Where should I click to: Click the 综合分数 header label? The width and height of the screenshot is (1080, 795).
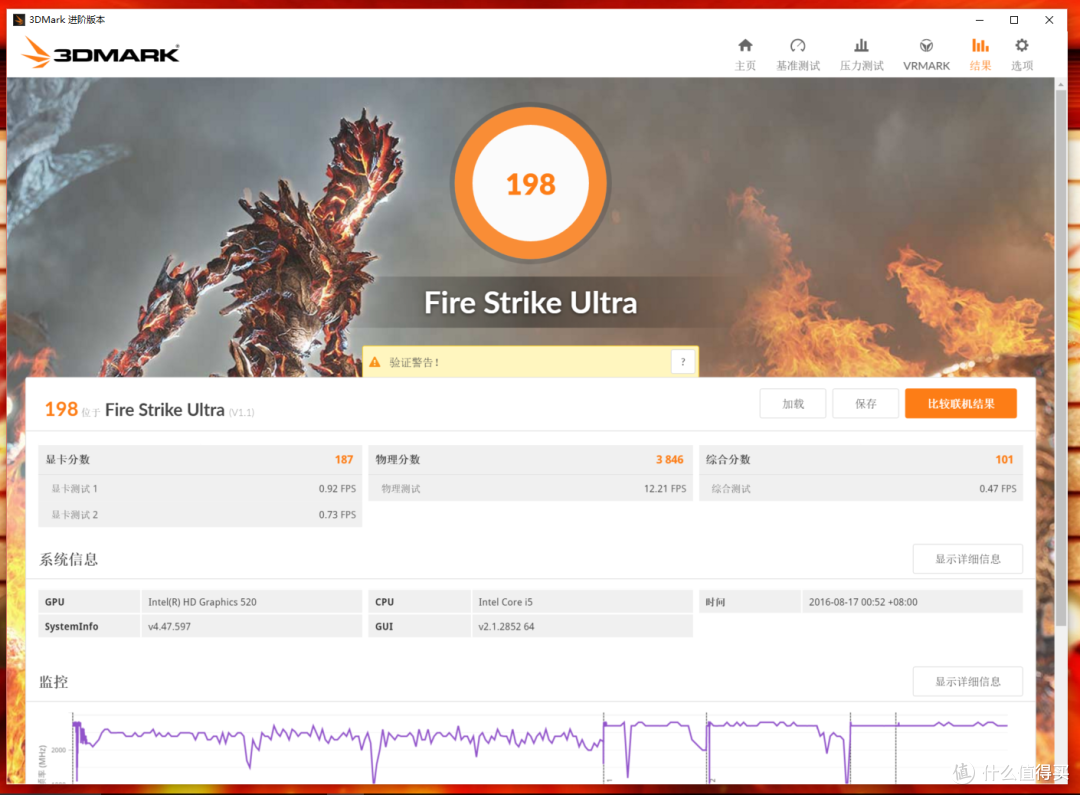pyautogui.click(x=728, y=460)
